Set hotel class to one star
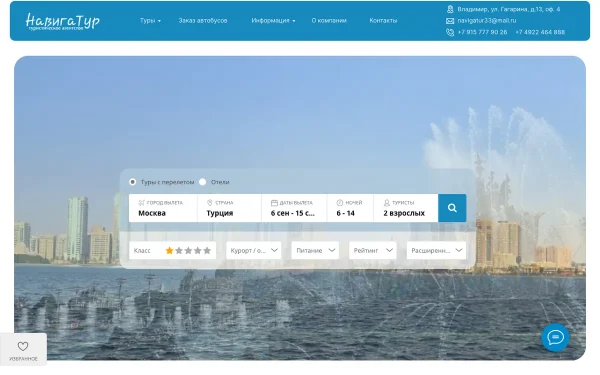This screenshot has height=375, width=600. click(x=170, y=251)
